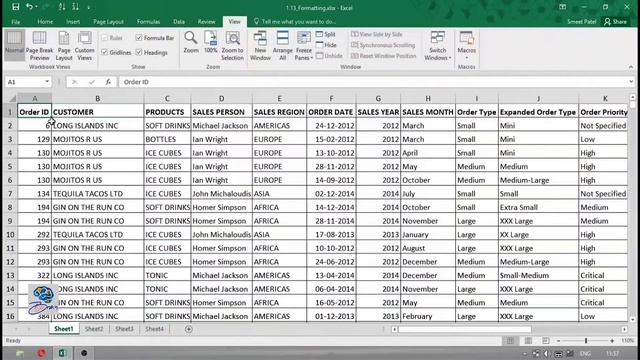Open the Insert tab
The height and width of the screenshot is (360, 640).
coord(73,22)
